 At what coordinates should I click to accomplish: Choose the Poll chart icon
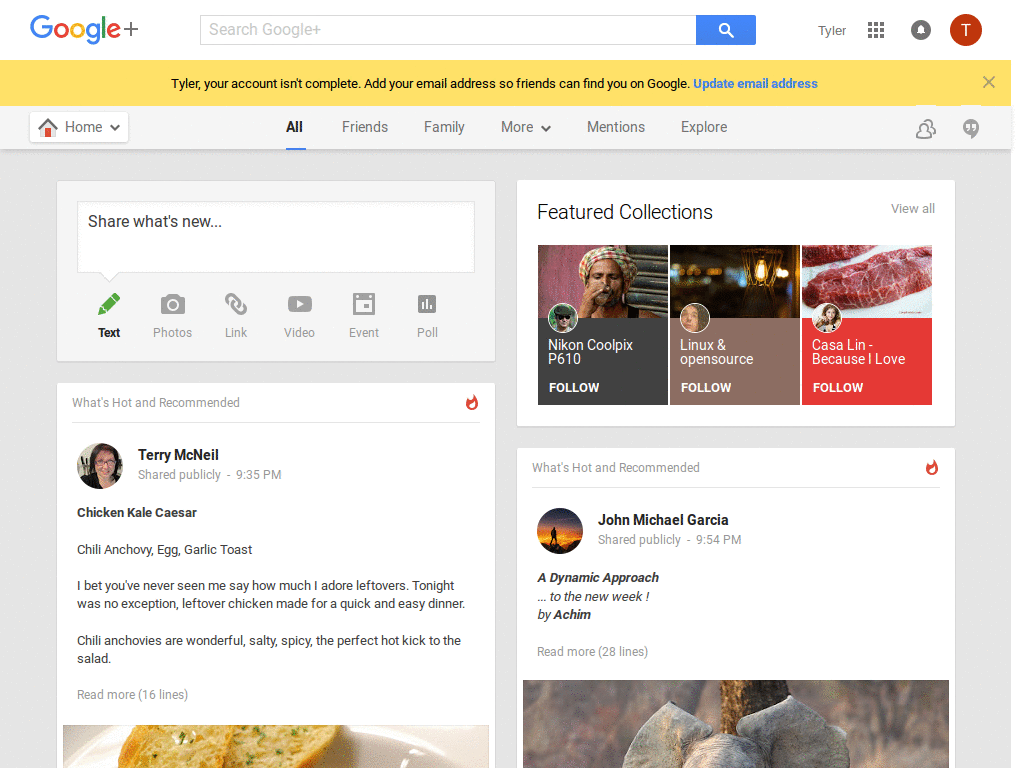(x=427, y=316)
